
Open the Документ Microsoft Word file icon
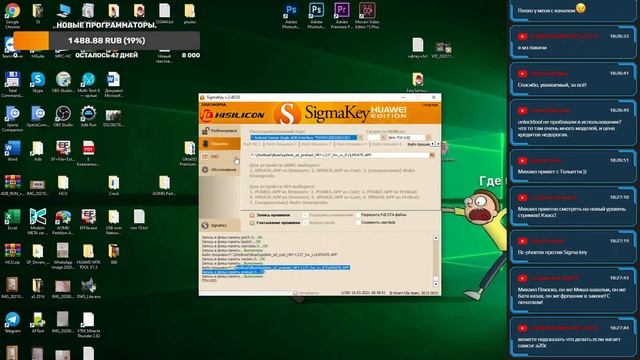113,85
